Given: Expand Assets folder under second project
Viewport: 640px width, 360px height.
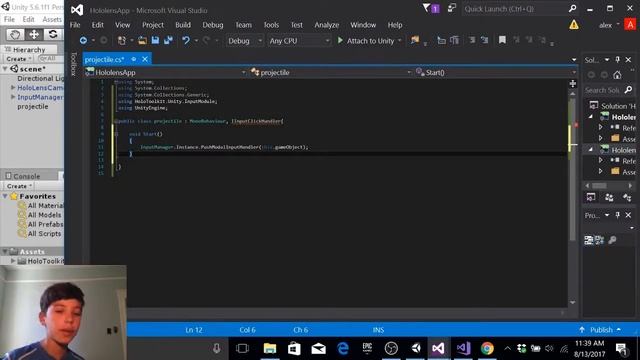Looking at the screenshot, I should (x=600, y=171).
